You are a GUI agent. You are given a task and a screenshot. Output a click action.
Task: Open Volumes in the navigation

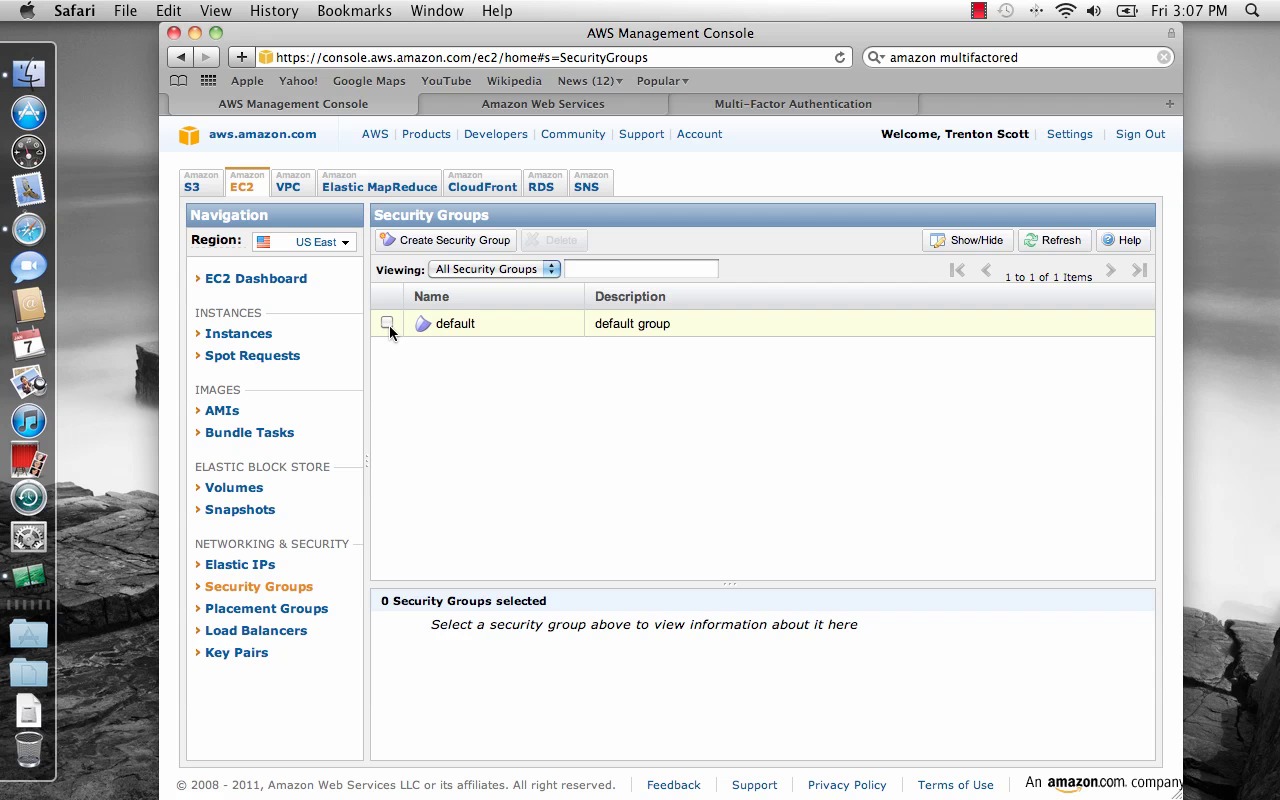[234, 488]
